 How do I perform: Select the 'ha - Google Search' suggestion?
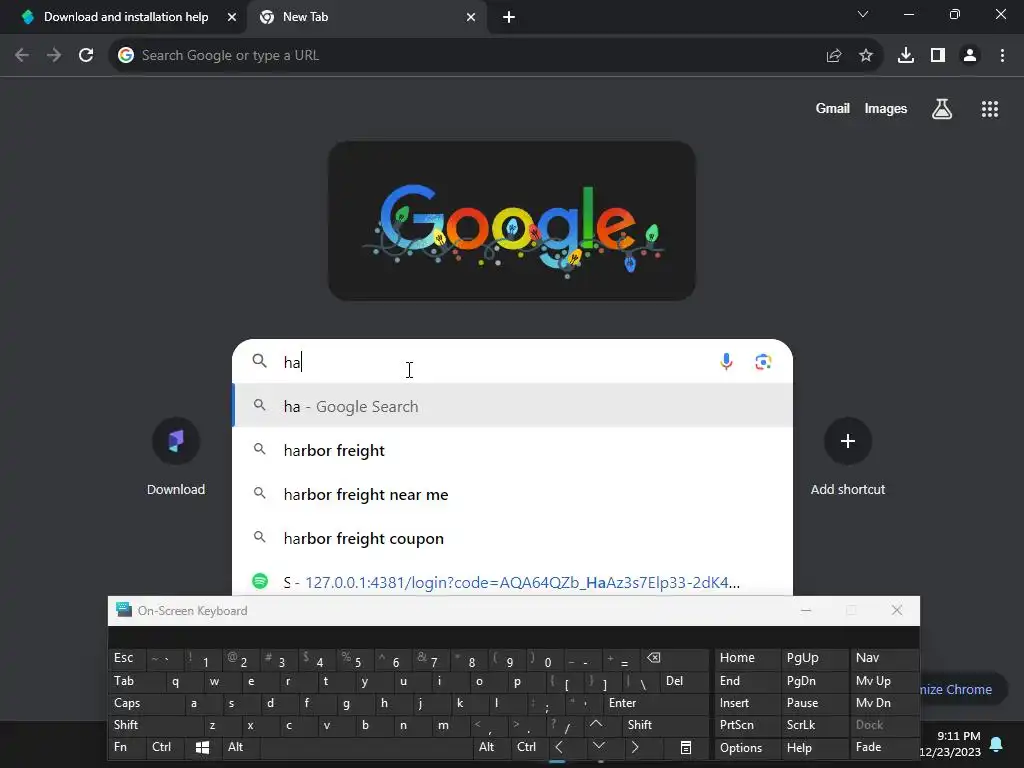point(513,406)
